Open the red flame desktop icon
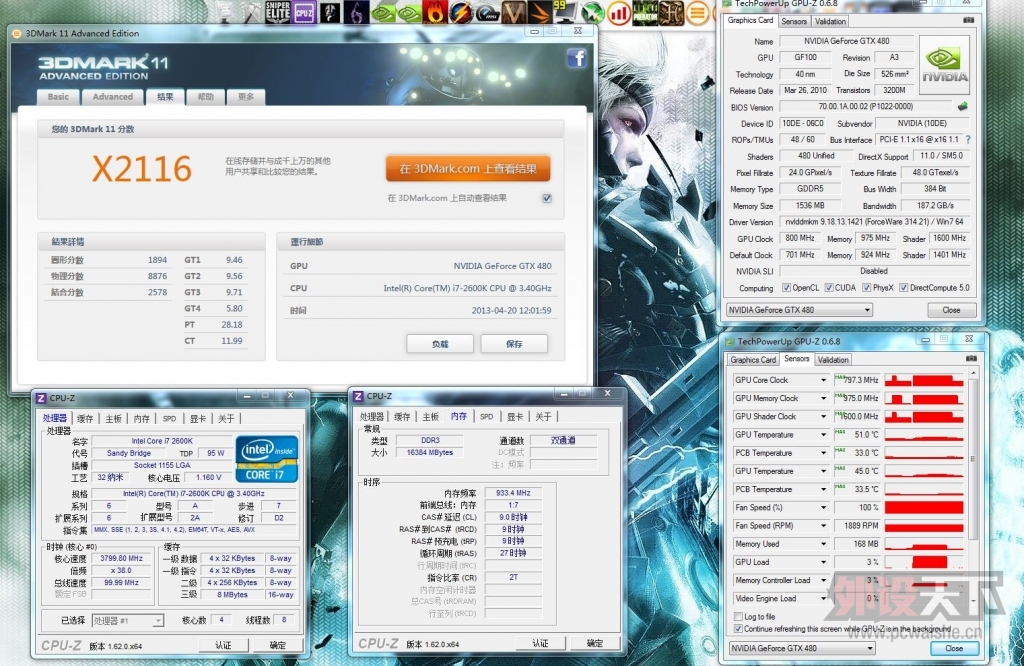Image resolution: width=1024 pixels, height=666 pixels. click(x=434, y=12)
